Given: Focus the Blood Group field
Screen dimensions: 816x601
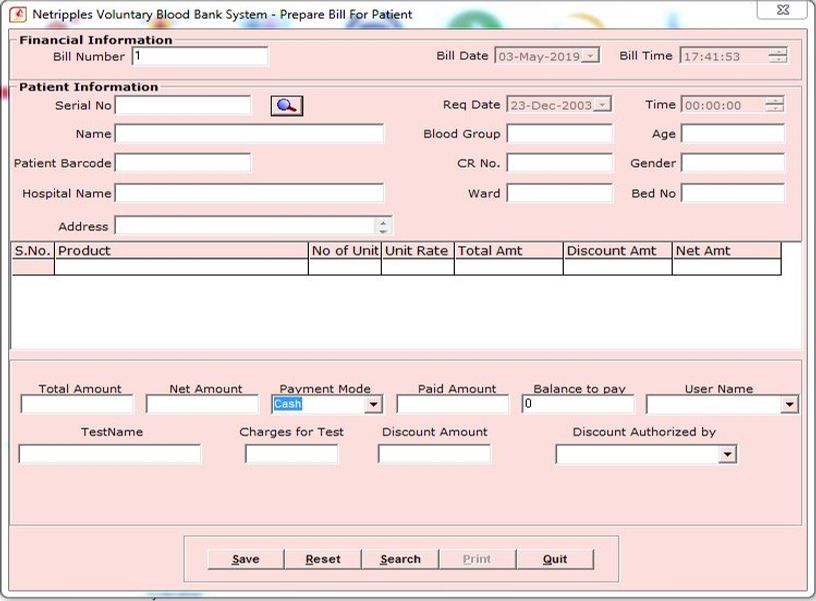Looking at the screenshot, I should point(560,134).
